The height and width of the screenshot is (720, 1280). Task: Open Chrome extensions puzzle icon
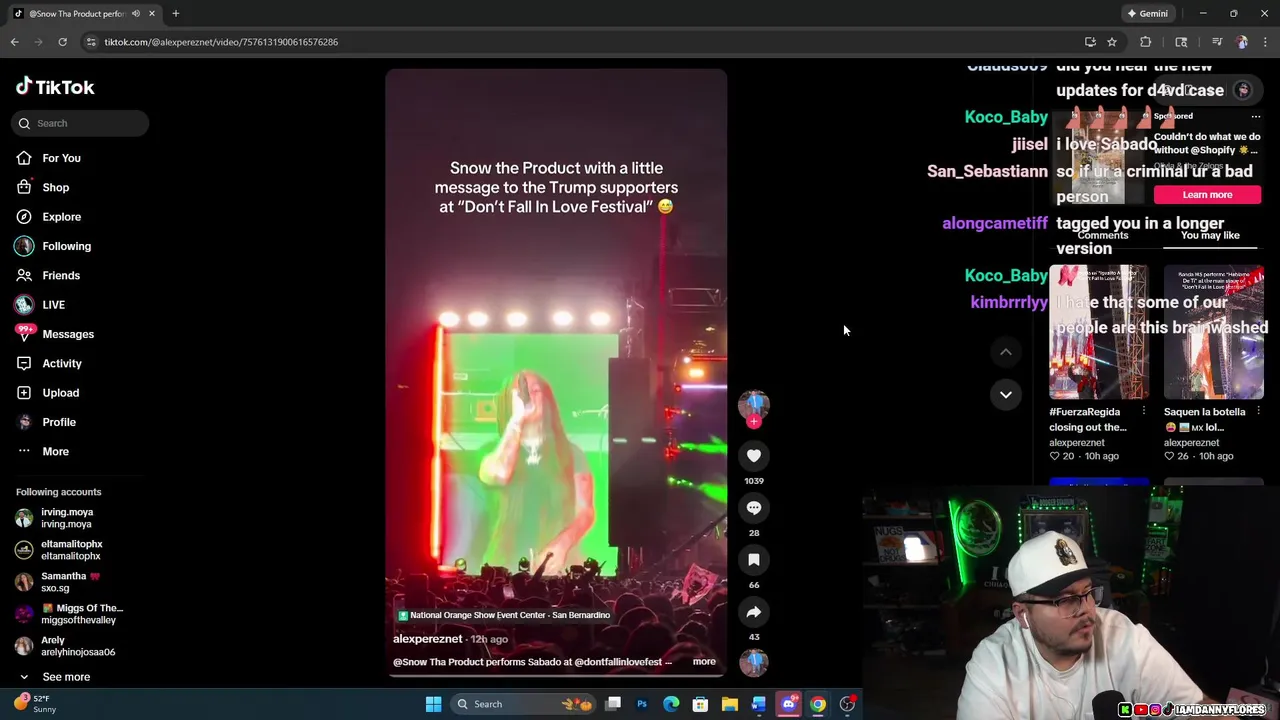1146,42
